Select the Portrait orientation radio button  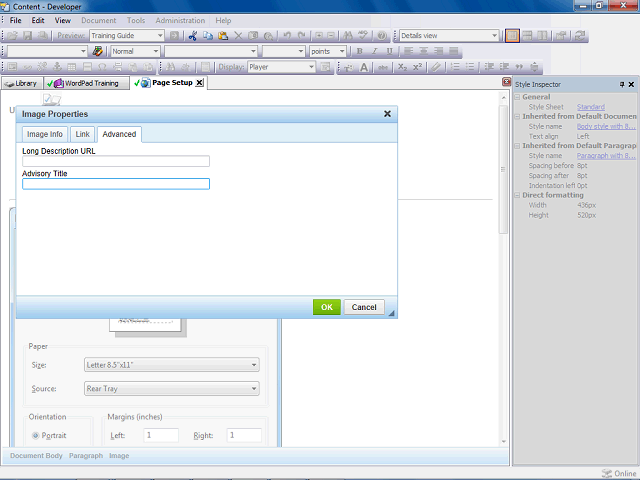click(x=36, y=436)
